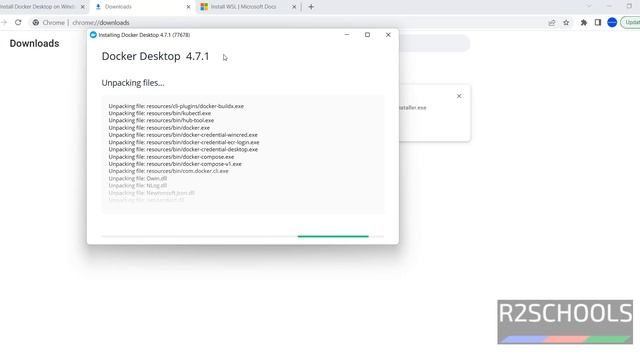
Task: Minimize the Chrome browser window
Action: (x=609, y=7)
